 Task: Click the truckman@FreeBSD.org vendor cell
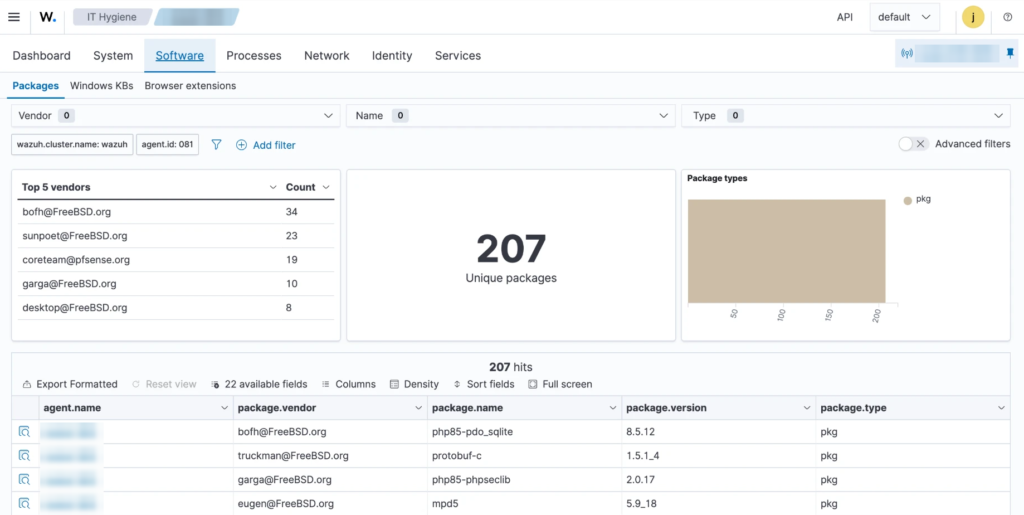(330, 456)
